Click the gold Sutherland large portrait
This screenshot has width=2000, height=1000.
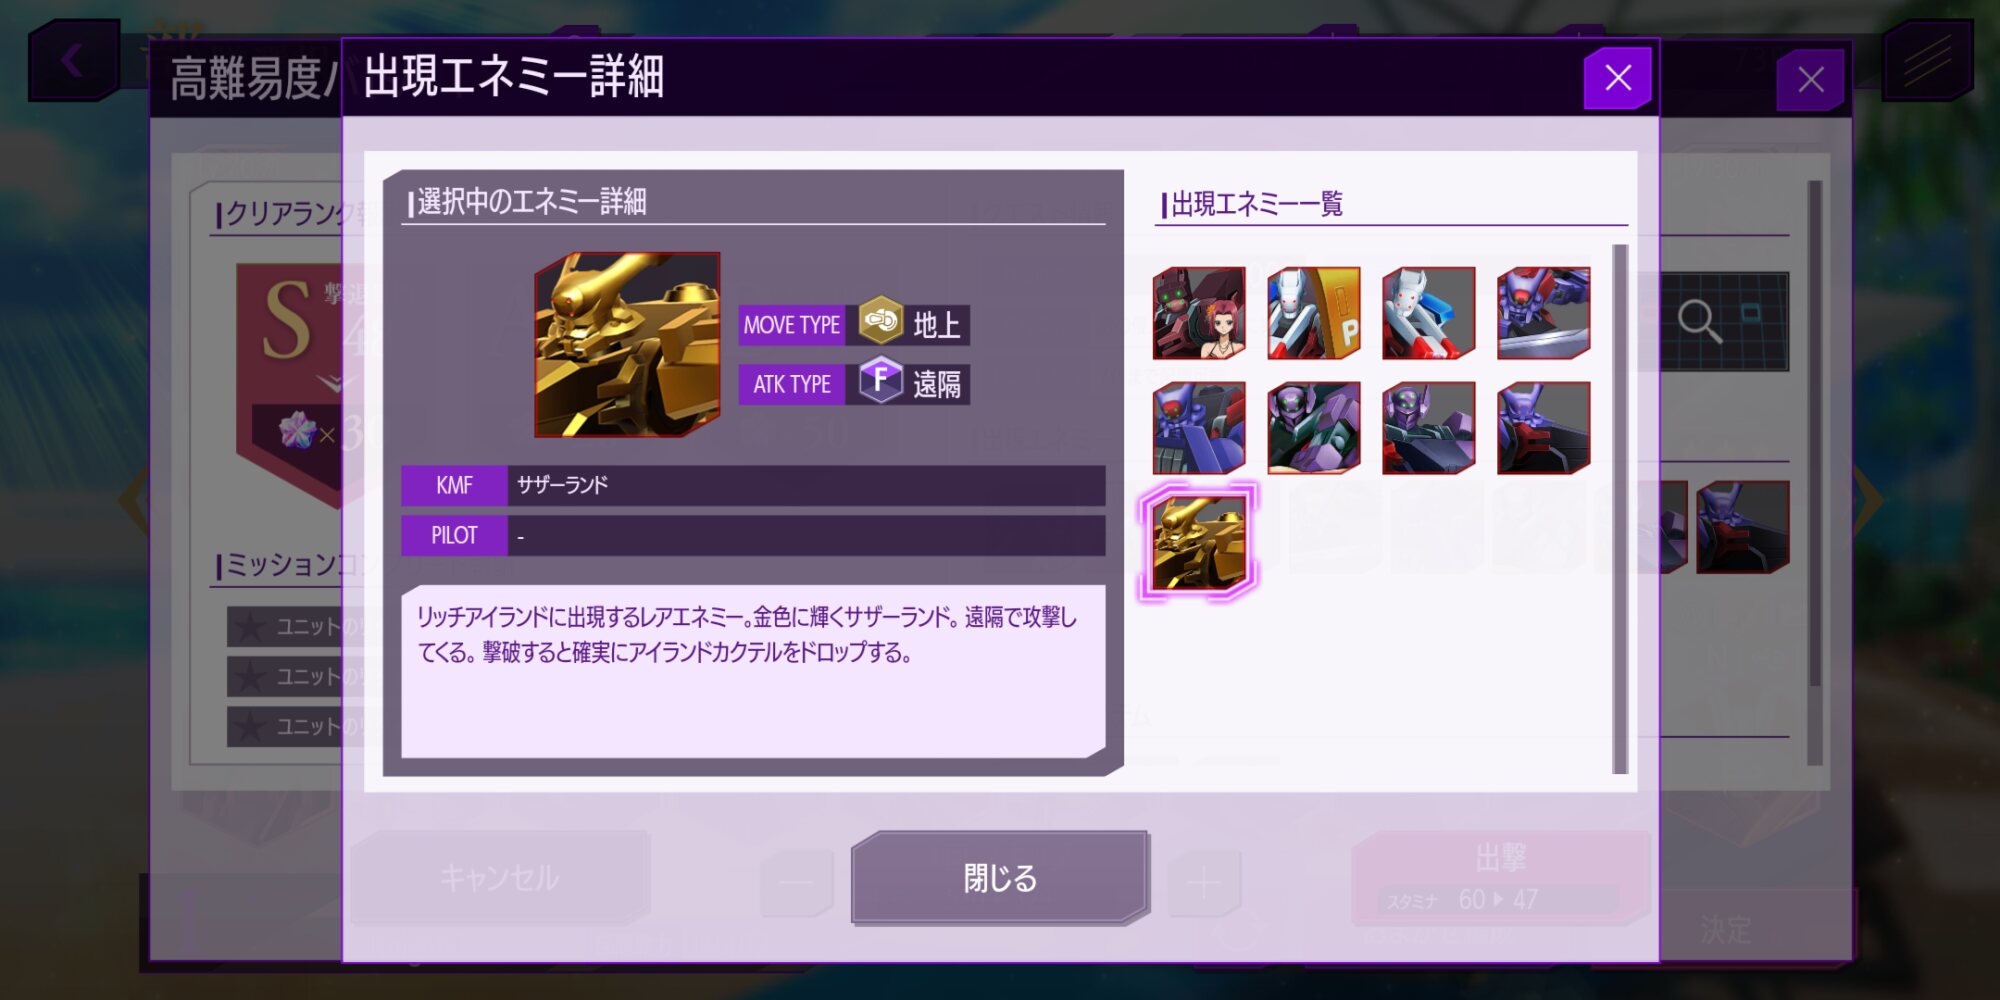[627, 345]
